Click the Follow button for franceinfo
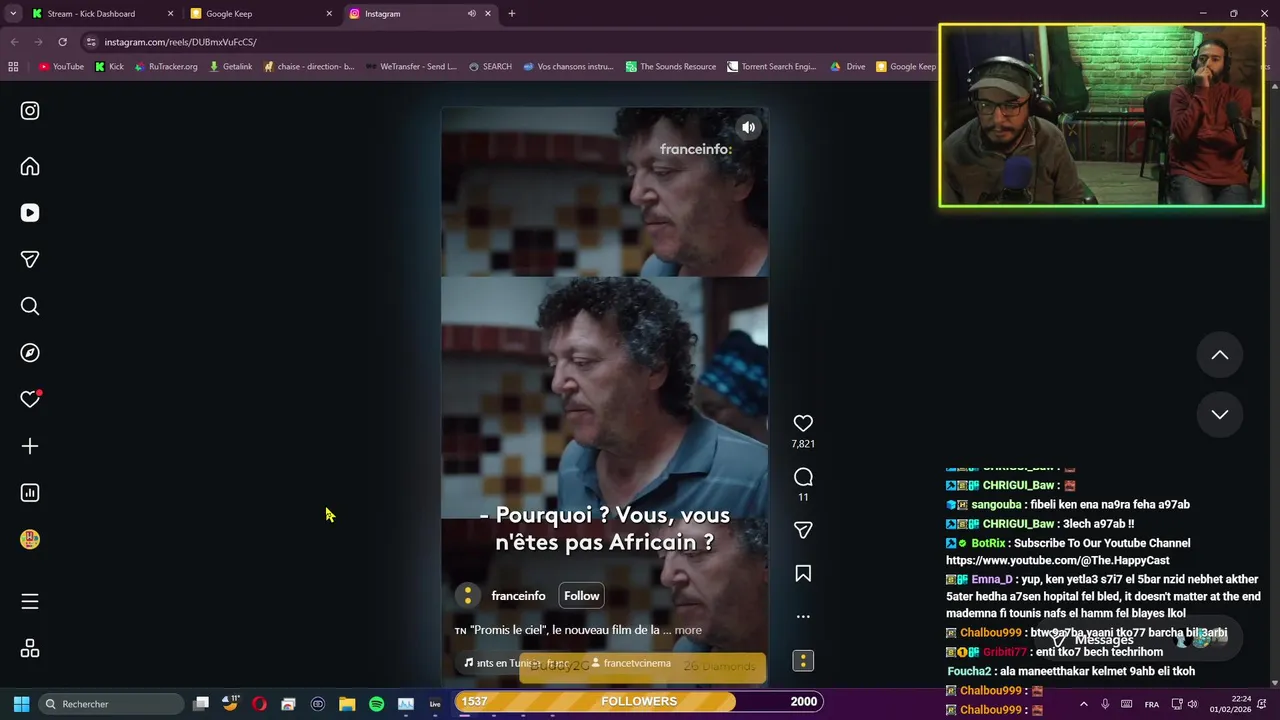The image size is (1280, 720). tap(581, 596)
